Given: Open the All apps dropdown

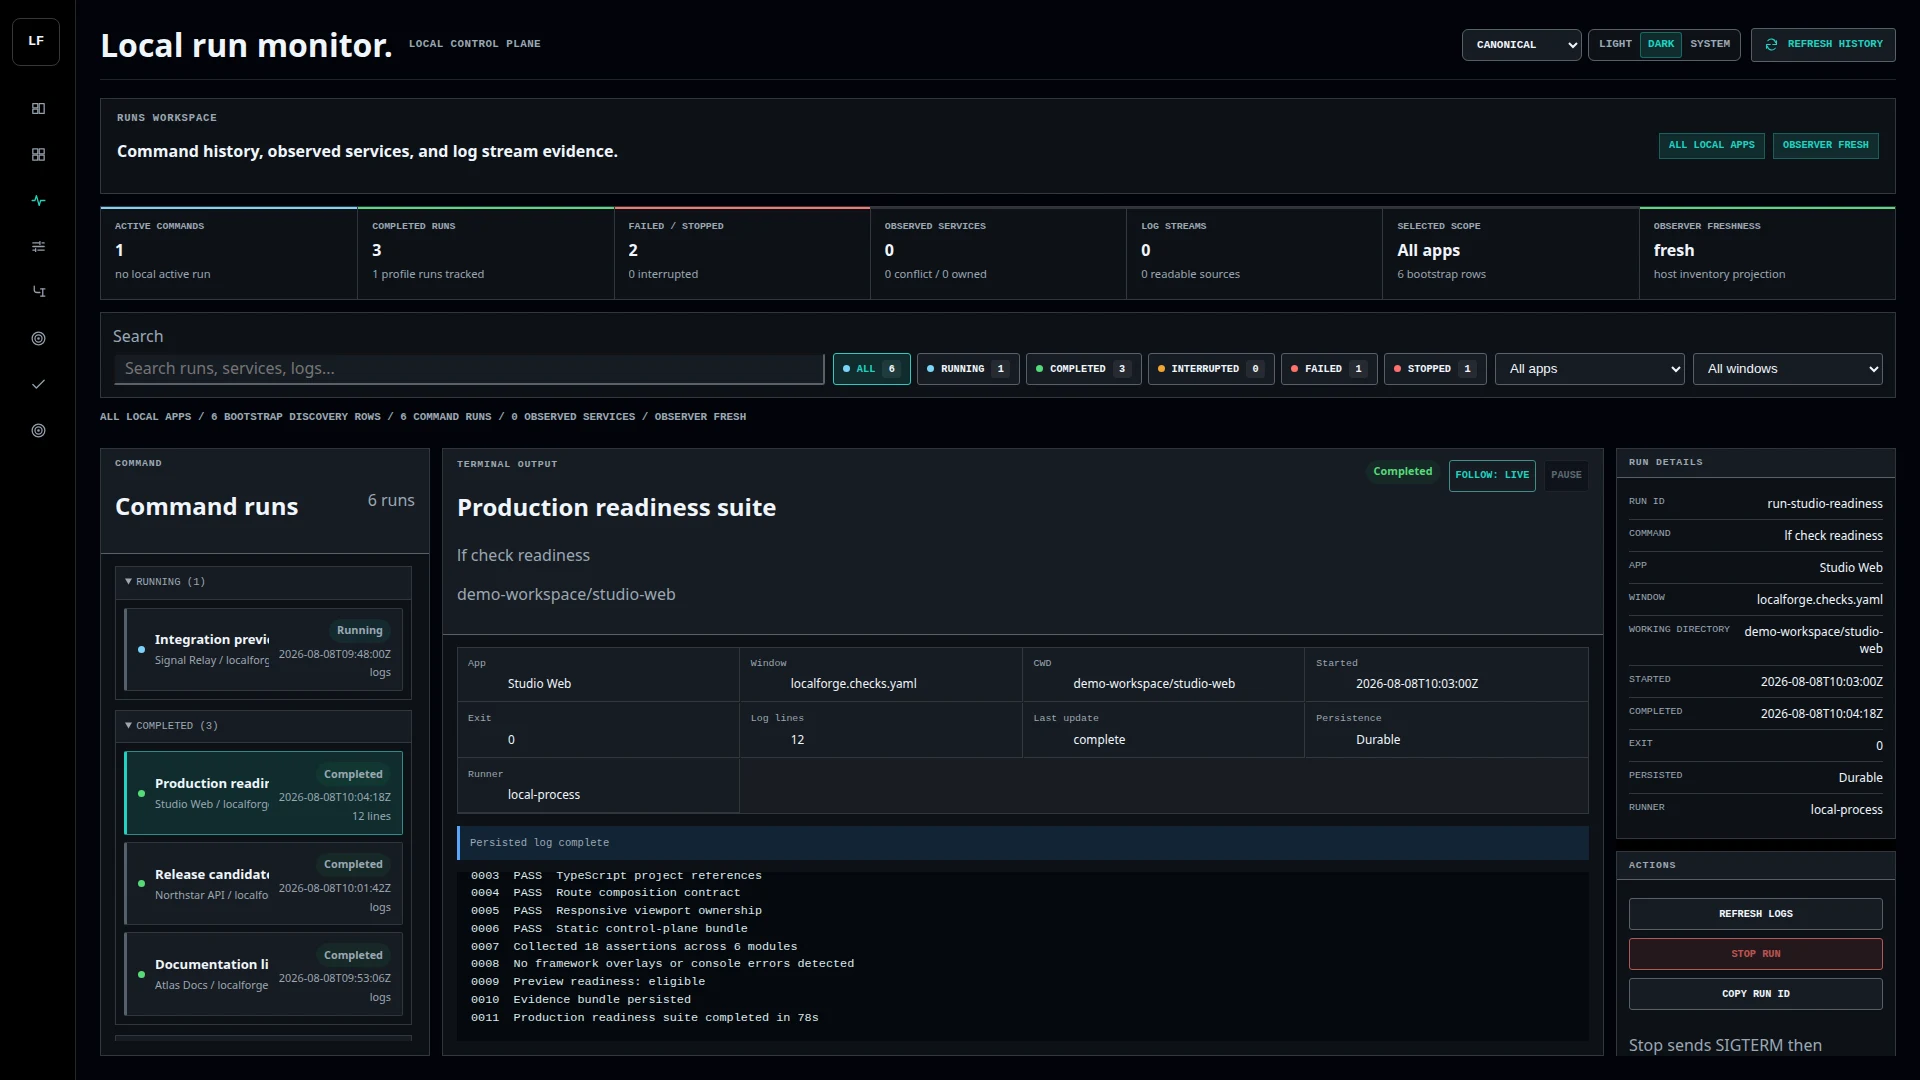Looking at the screenshot, I should 1589,369.
